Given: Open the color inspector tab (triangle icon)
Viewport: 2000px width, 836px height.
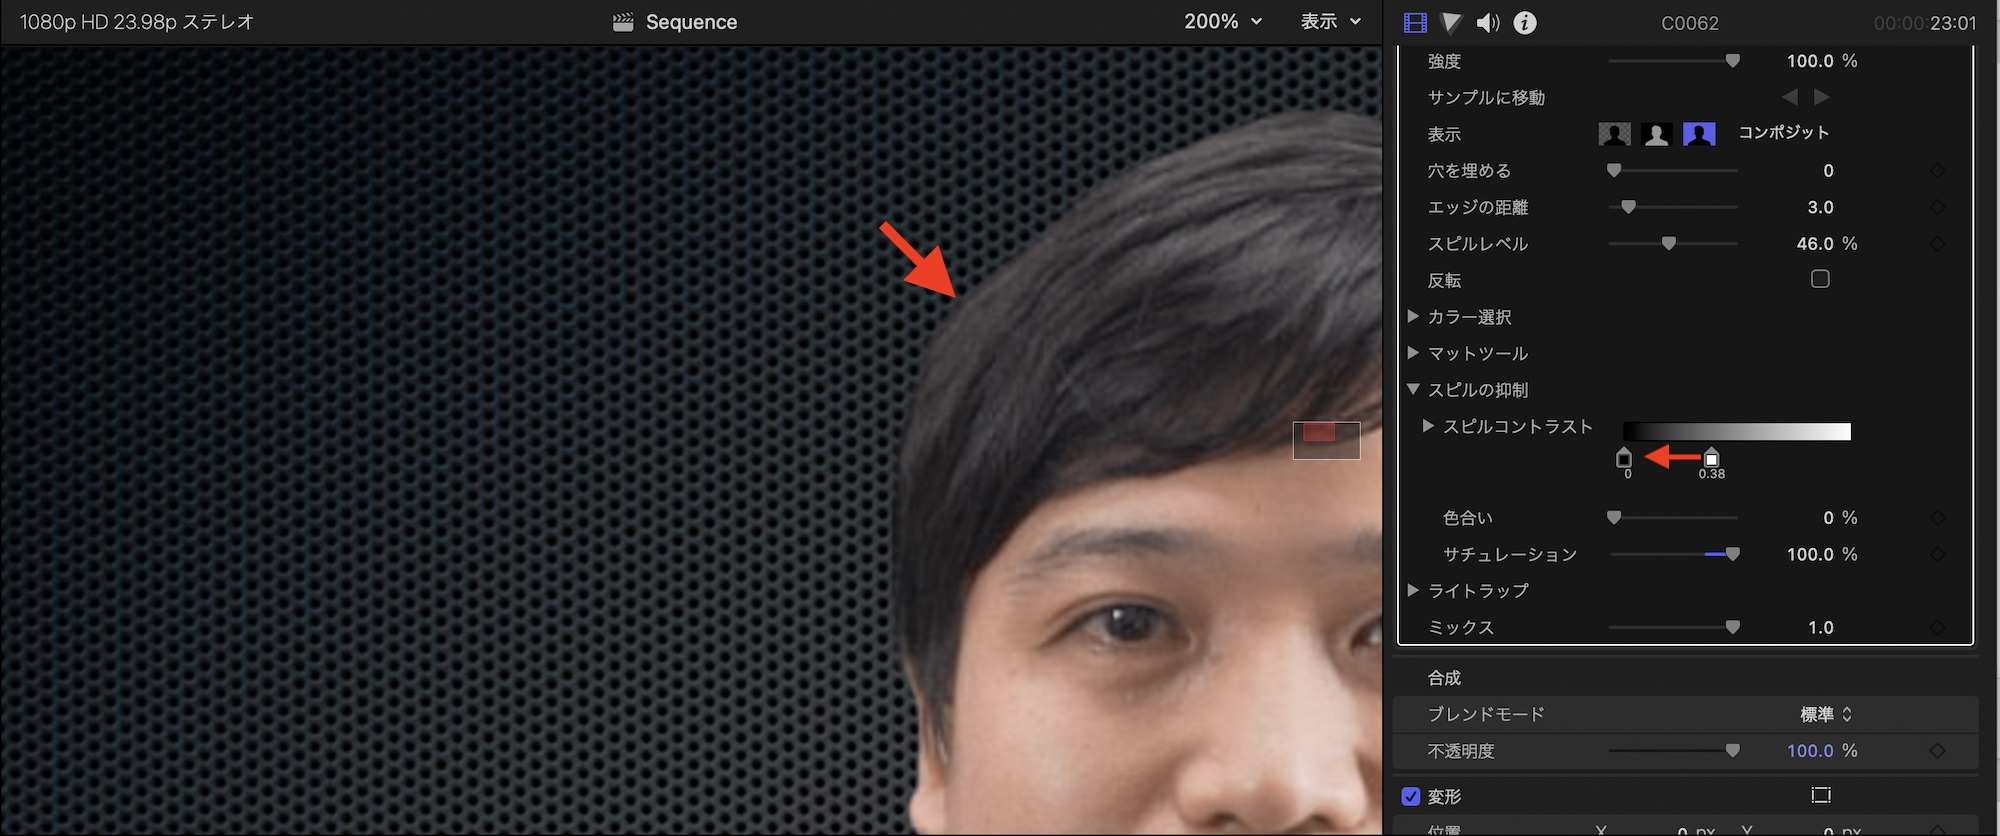Looking at the screenshot, I should click(1451, 22).
